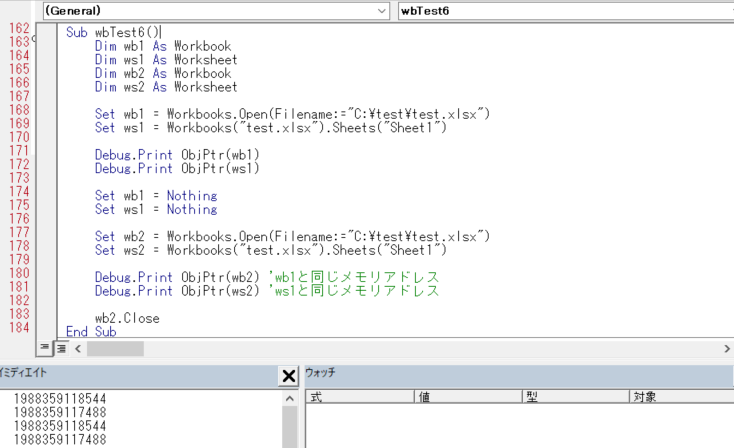Click line Dim ws1 As Worksheet
The height and width of the screenshot is (448, 734).
click(166, 59)
